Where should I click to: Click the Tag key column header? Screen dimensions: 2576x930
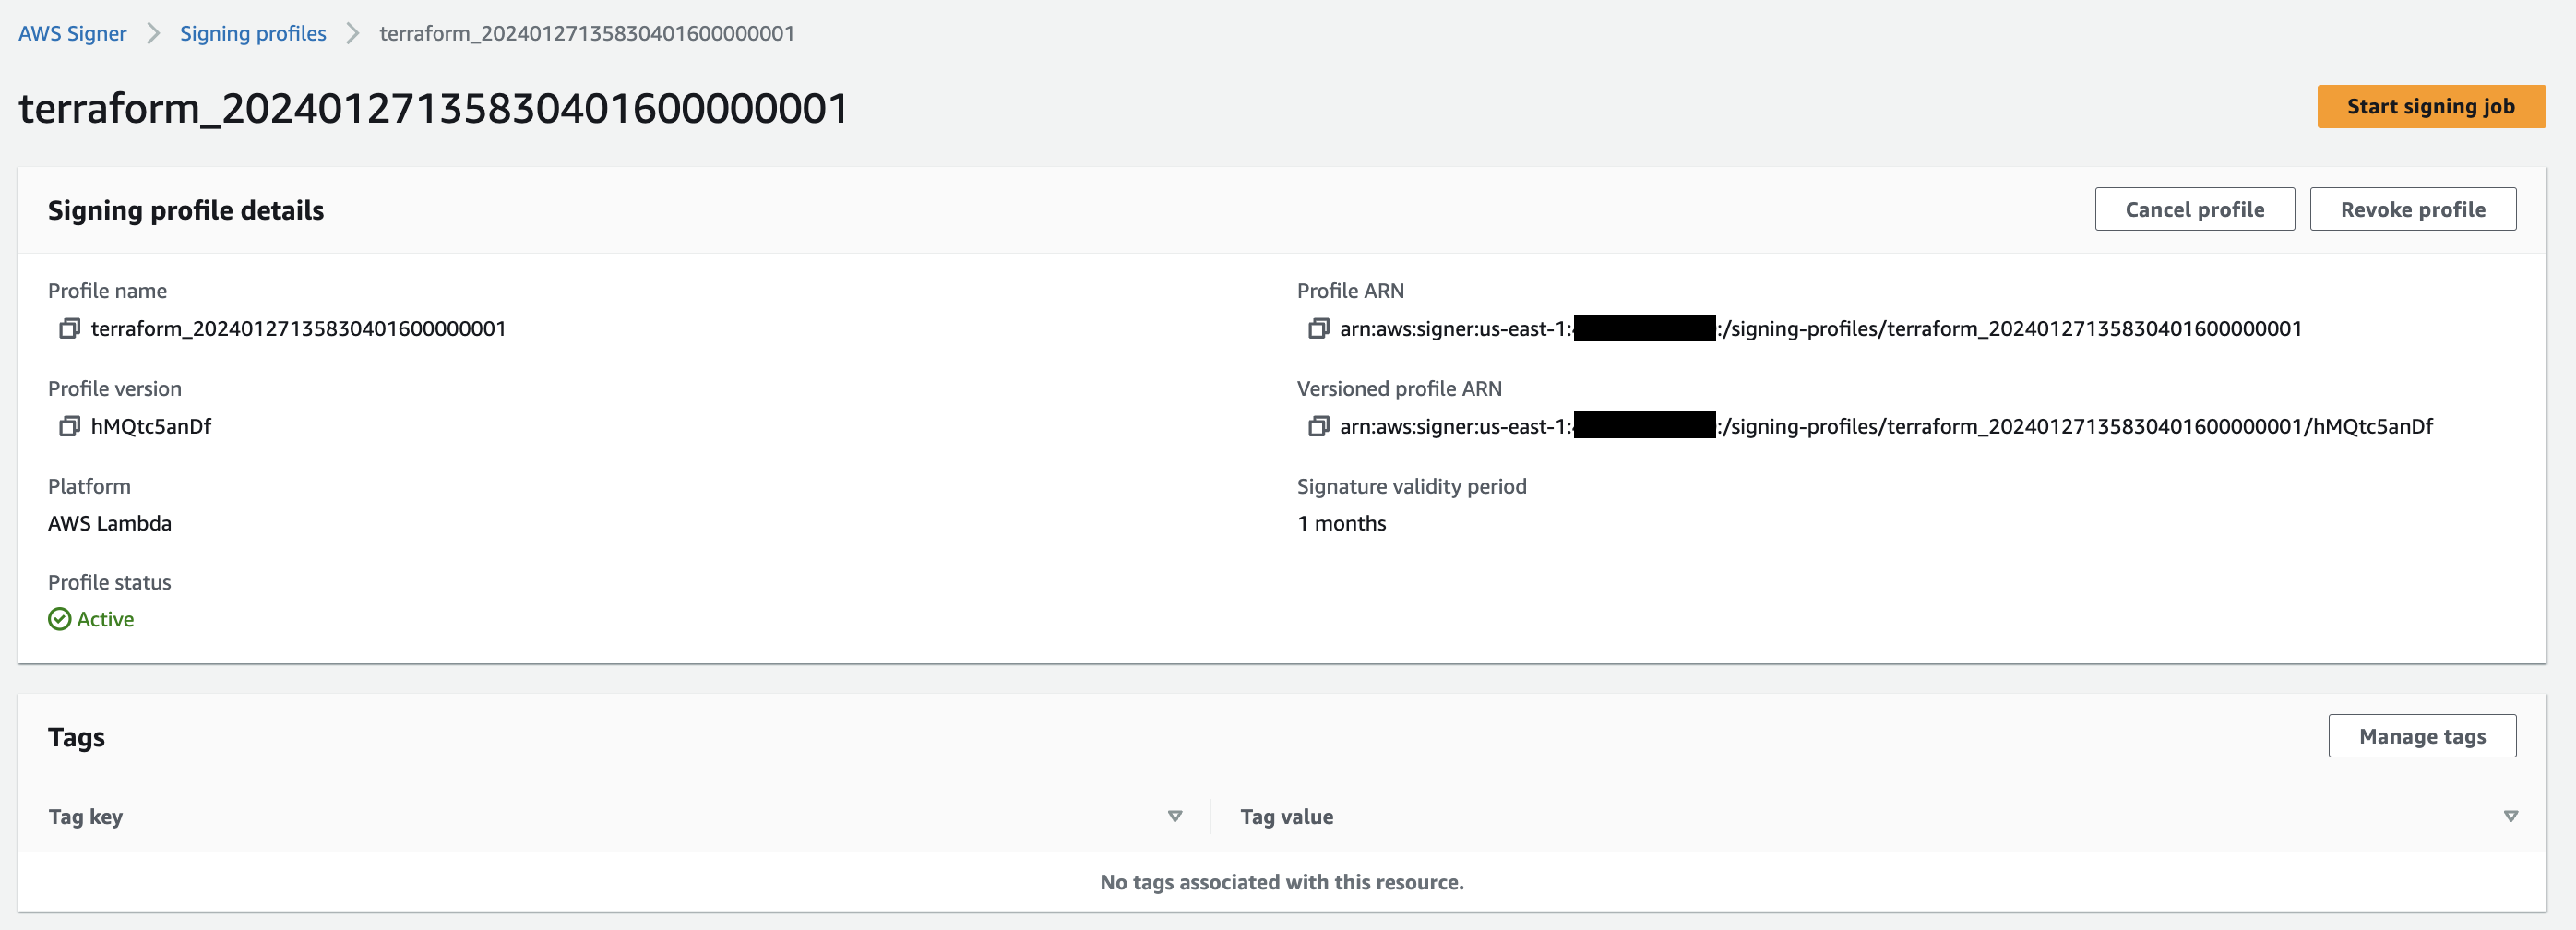pos(86,817)
